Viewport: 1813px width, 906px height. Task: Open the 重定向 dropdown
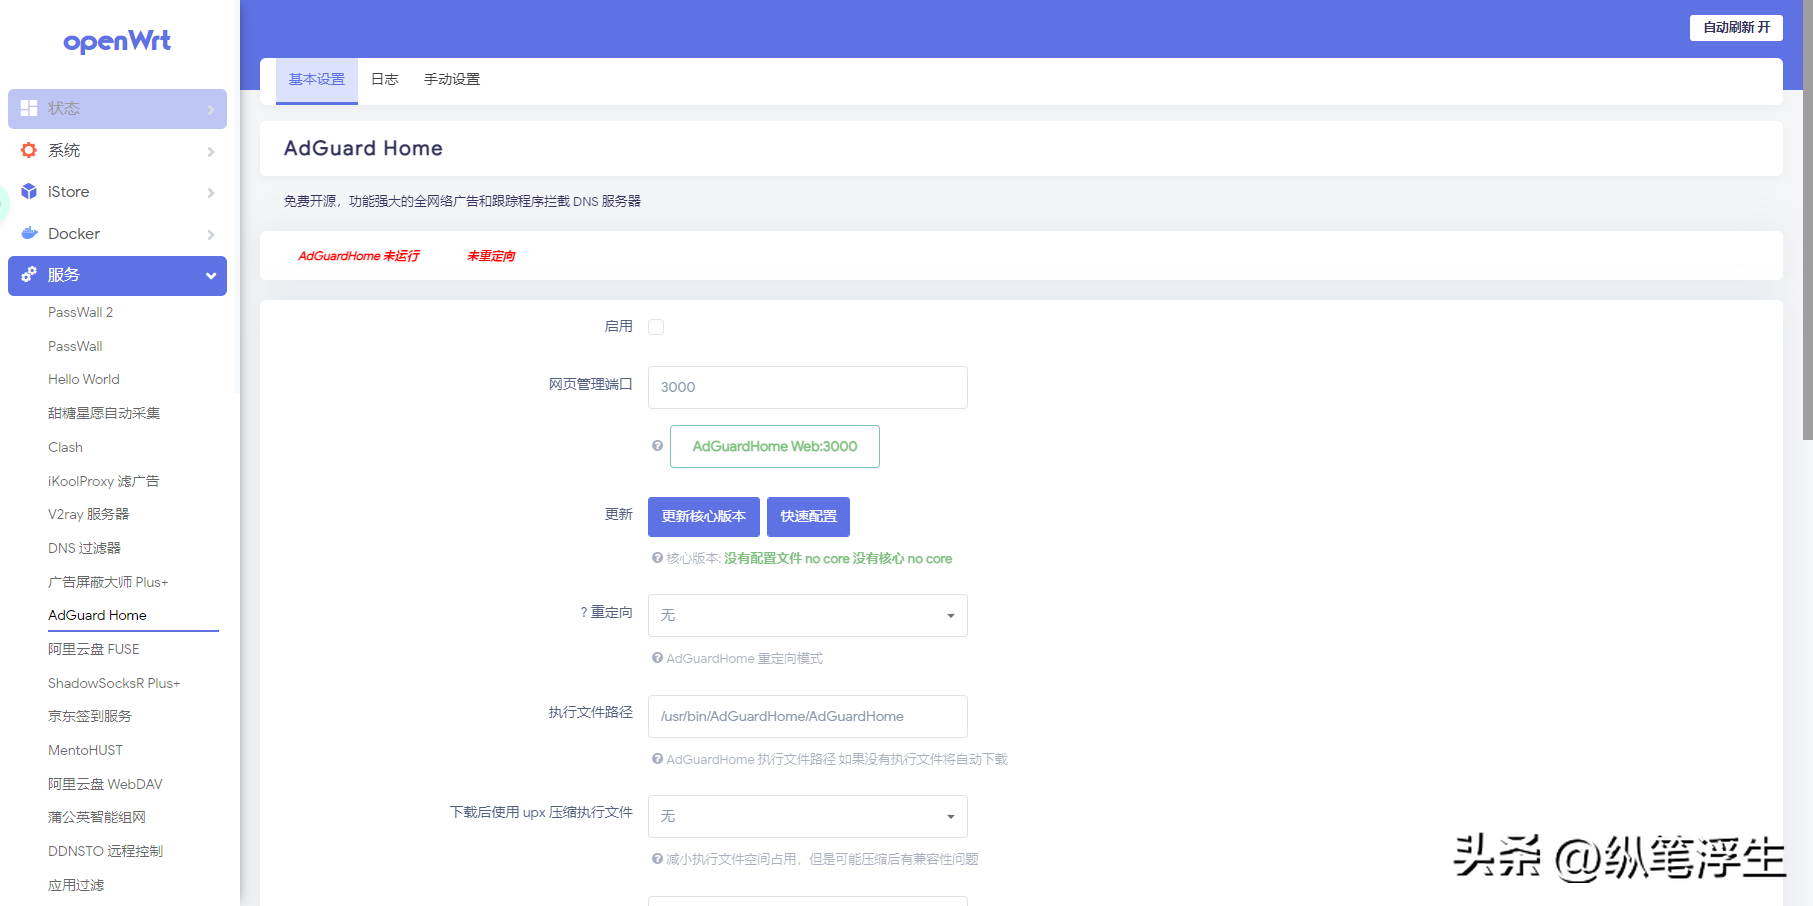(x=808, y=615)
